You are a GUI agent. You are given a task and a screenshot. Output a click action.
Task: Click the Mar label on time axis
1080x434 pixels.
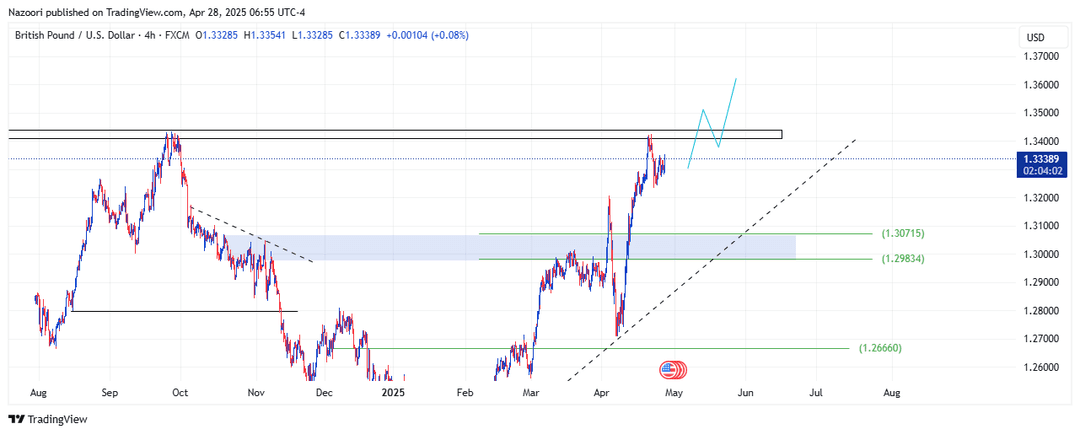(x=530, y=393)
